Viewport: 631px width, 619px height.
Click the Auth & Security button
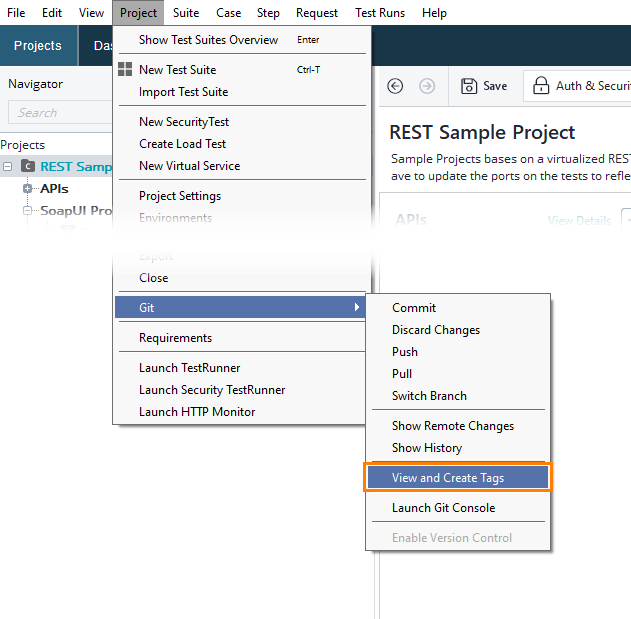[x=577, y=86]
